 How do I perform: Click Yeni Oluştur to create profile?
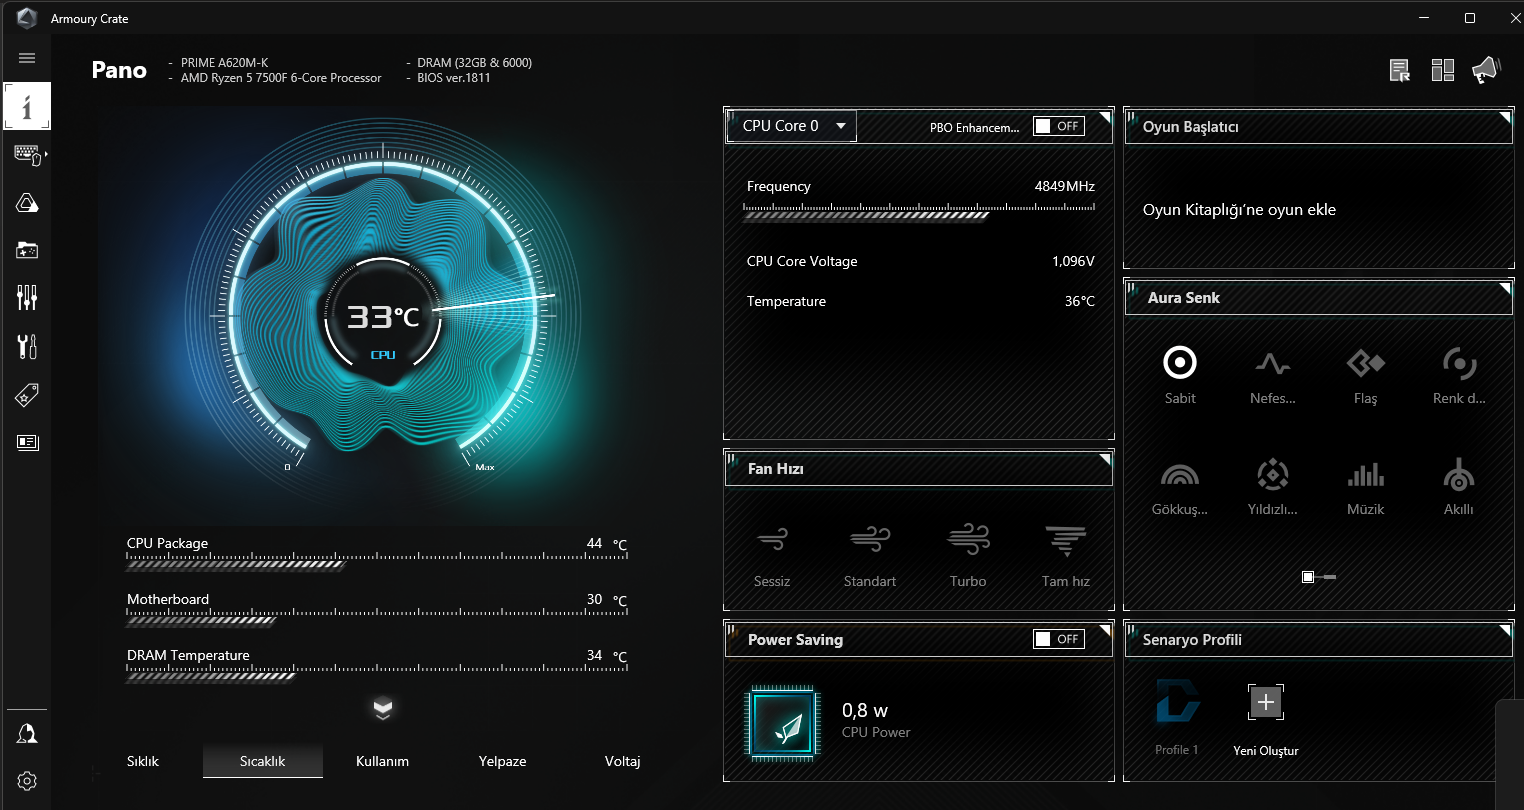(1266, 720)
